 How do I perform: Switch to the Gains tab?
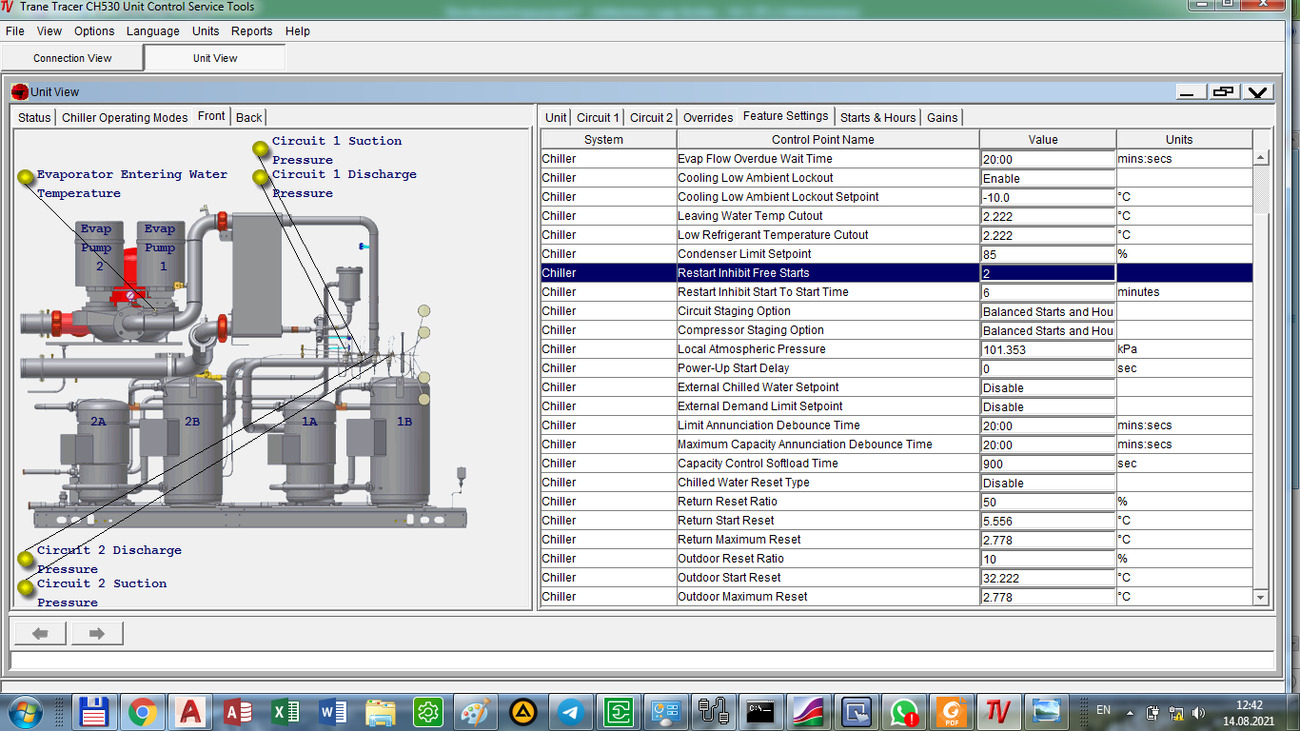(x=942, y=117)
